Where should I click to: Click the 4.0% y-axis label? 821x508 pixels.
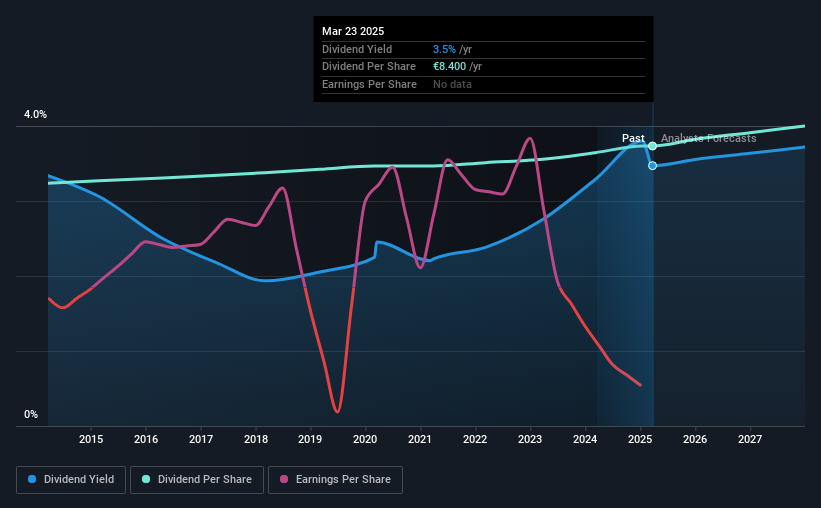click(x=35, y=115)
